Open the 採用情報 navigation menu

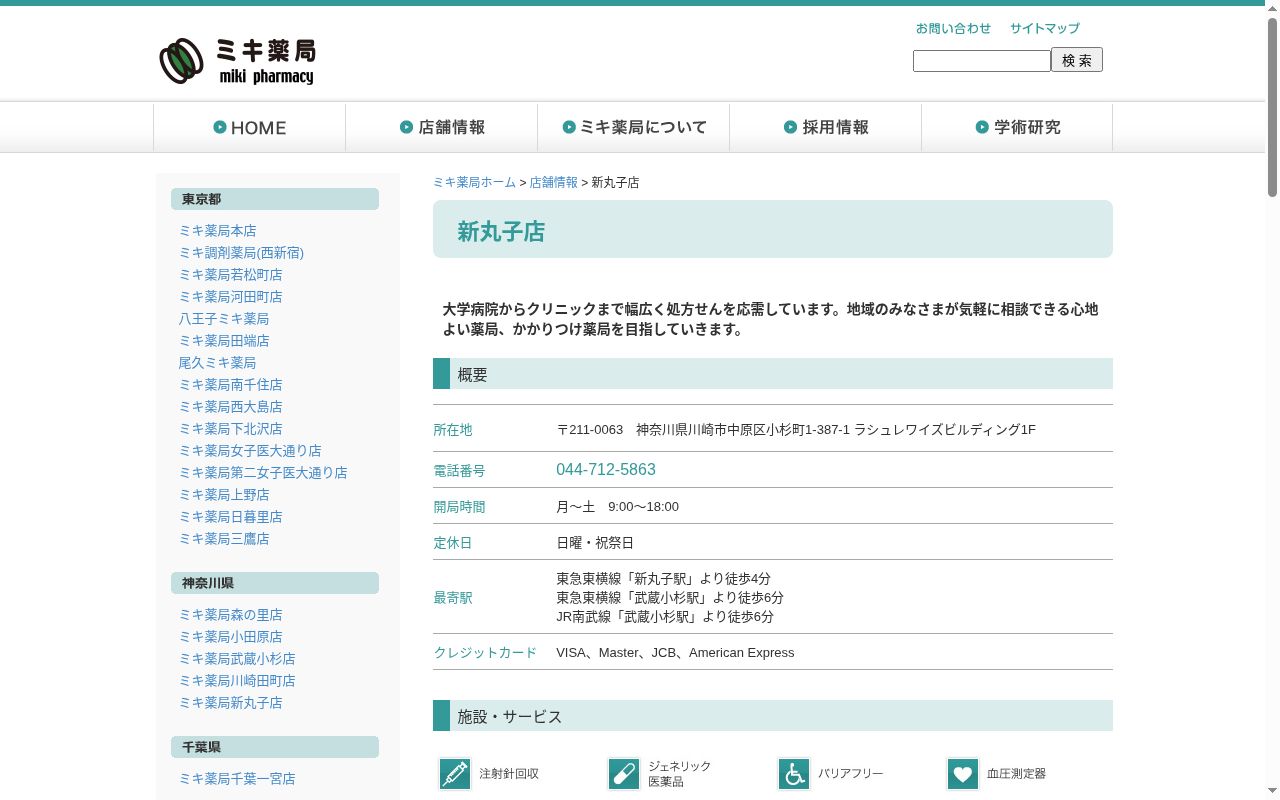tap(825, 127)
